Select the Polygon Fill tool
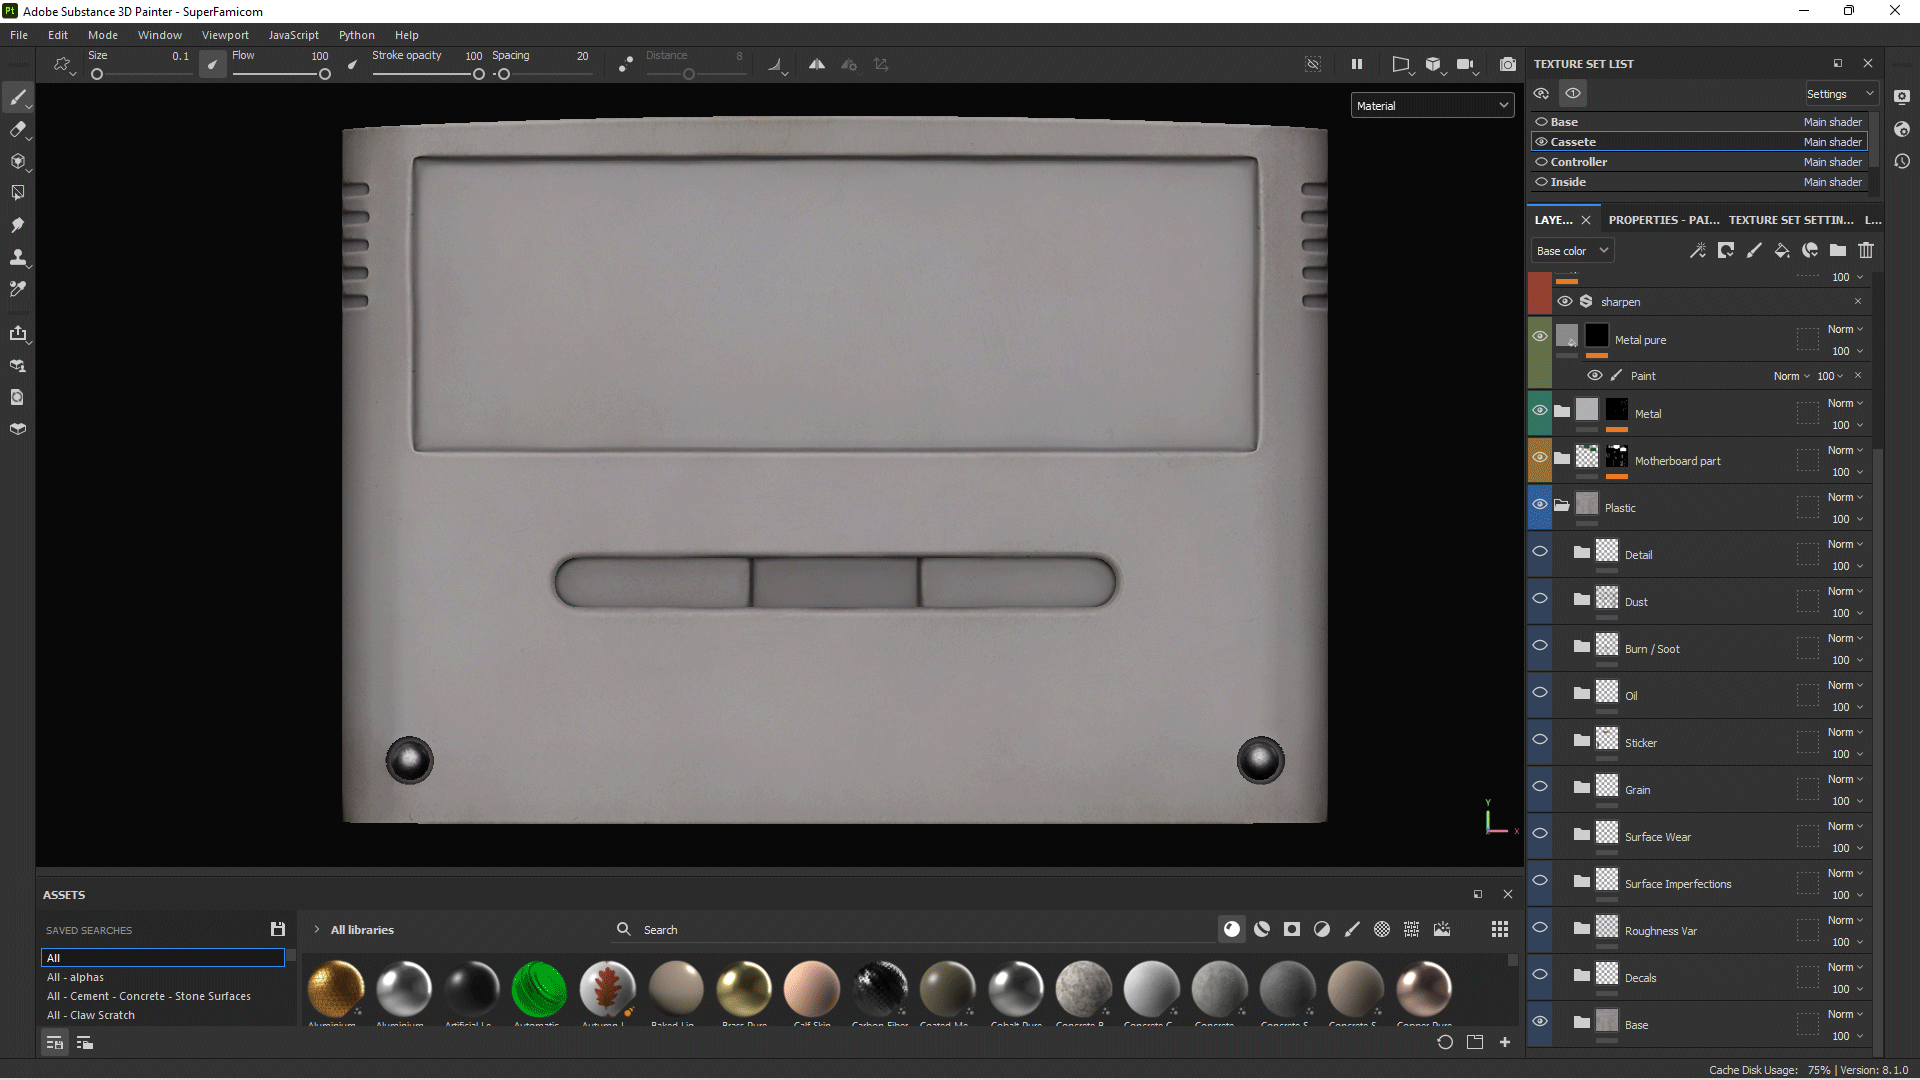 18,193
